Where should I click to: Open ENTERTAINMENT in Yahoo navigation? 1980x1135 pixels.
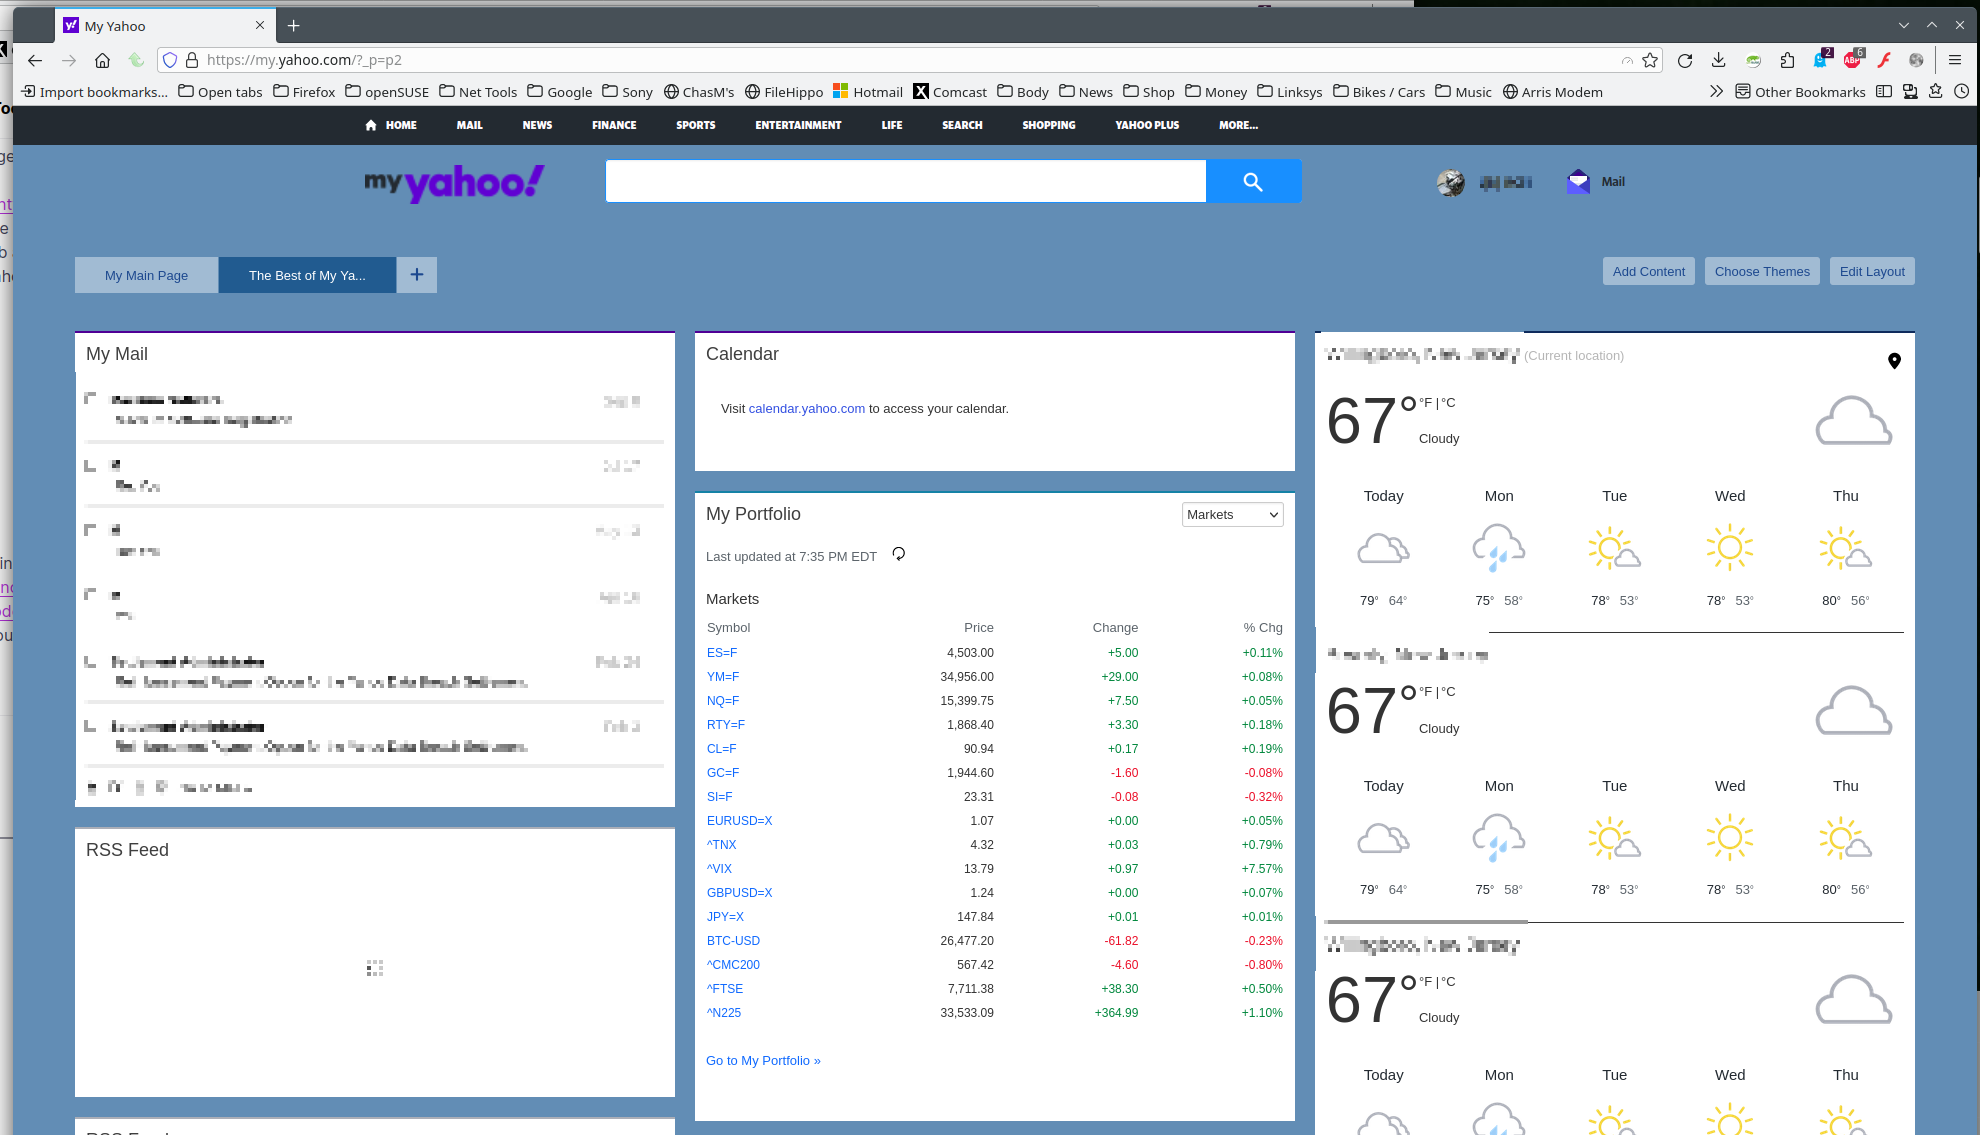pyautogui.click(x=798, y=125)
